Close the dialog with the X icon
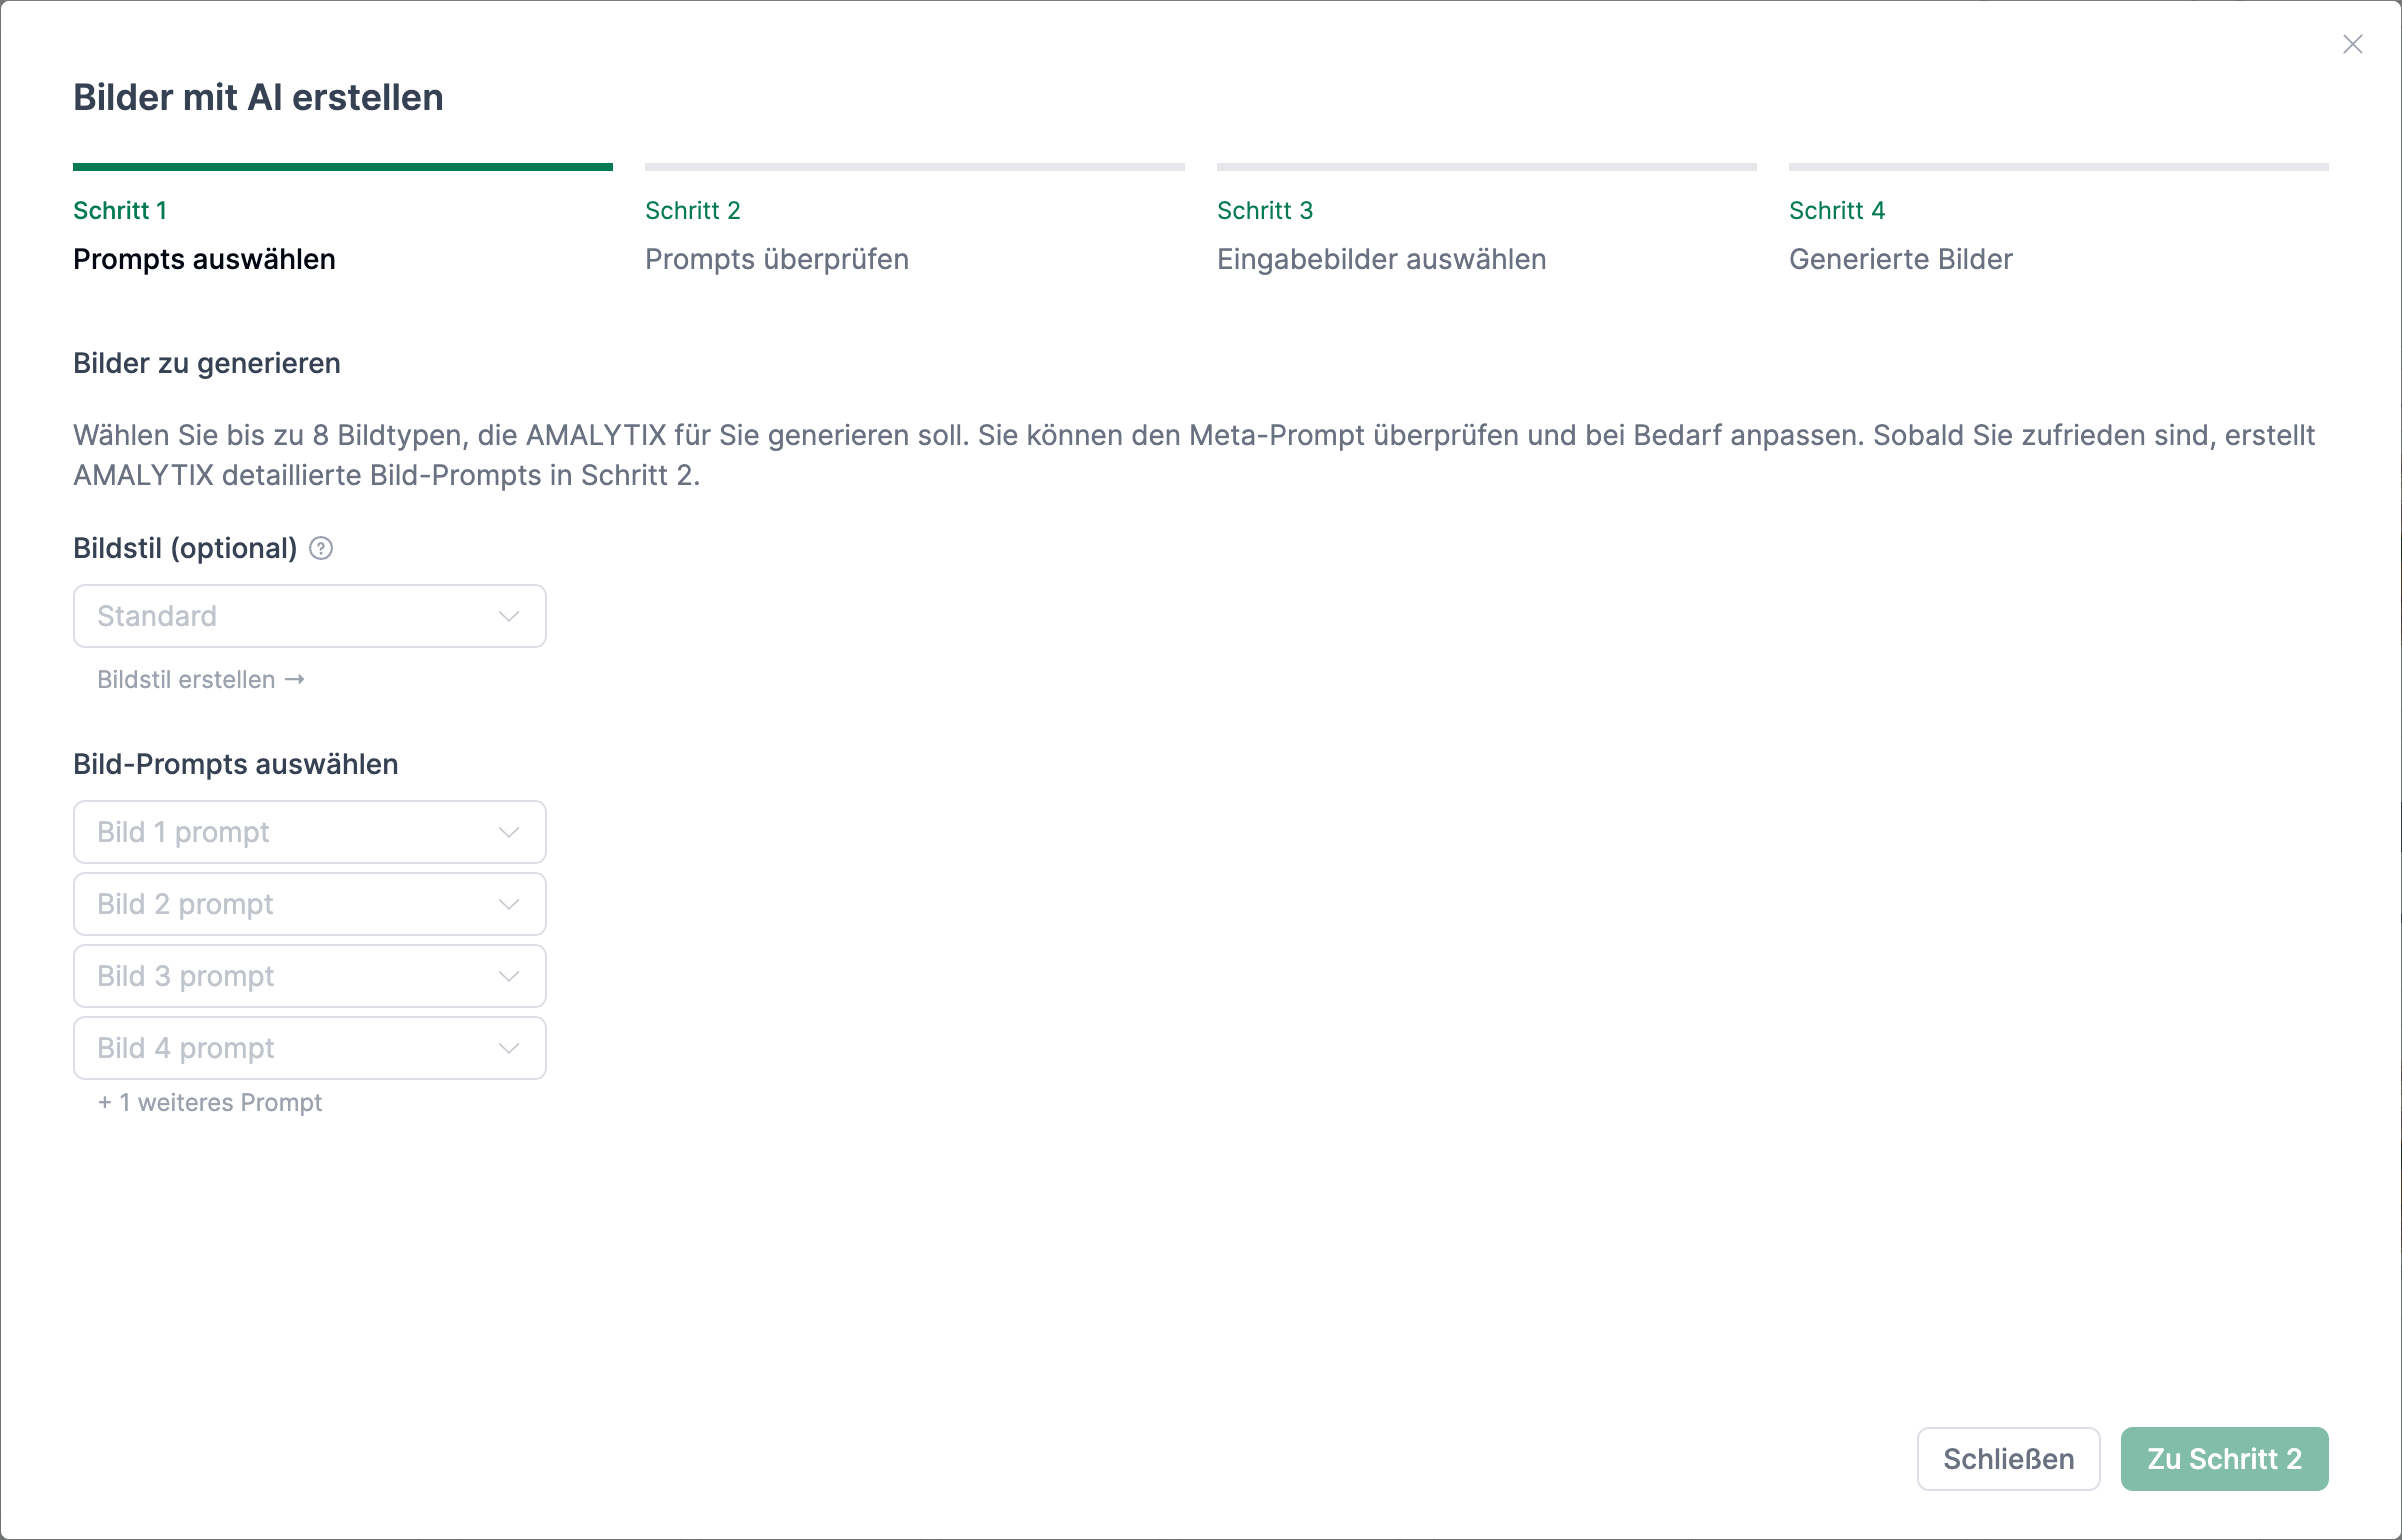The image size is (2402, 1540). pyautogui.click(x=2352, y=44)
